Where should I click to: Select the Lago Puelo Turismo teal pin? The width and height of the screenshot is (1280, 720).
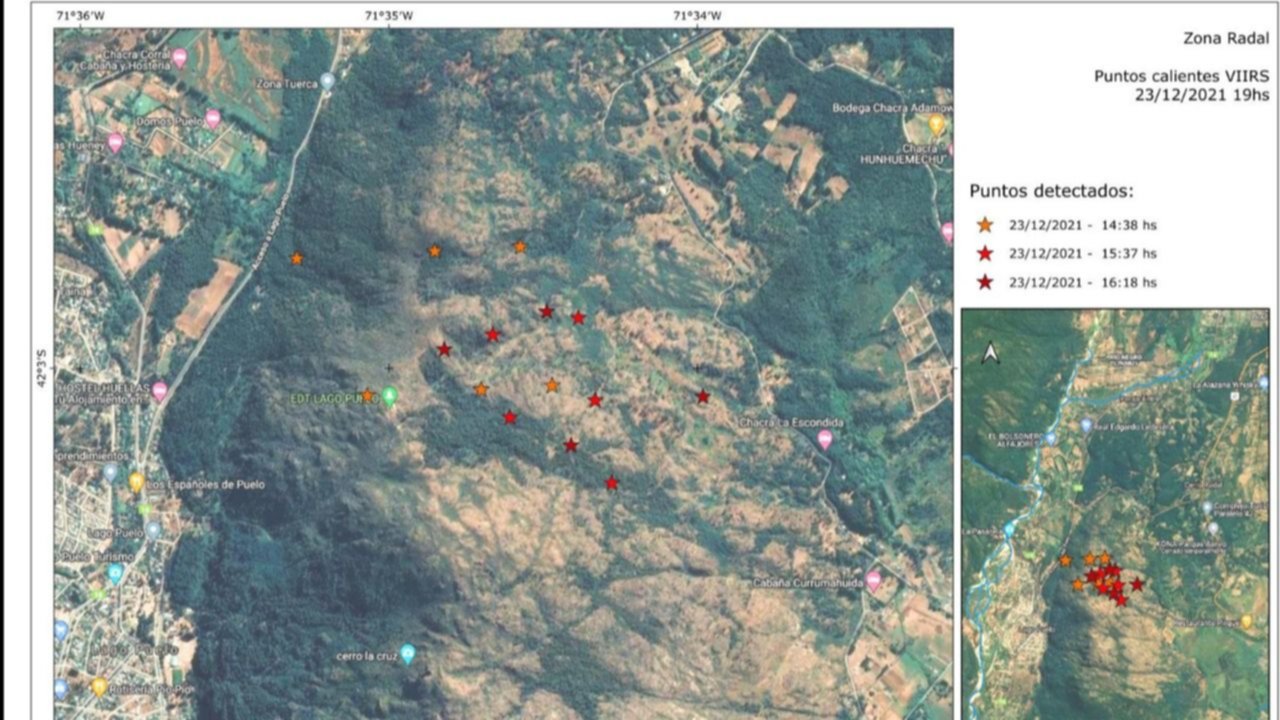[x=115, y=573]
